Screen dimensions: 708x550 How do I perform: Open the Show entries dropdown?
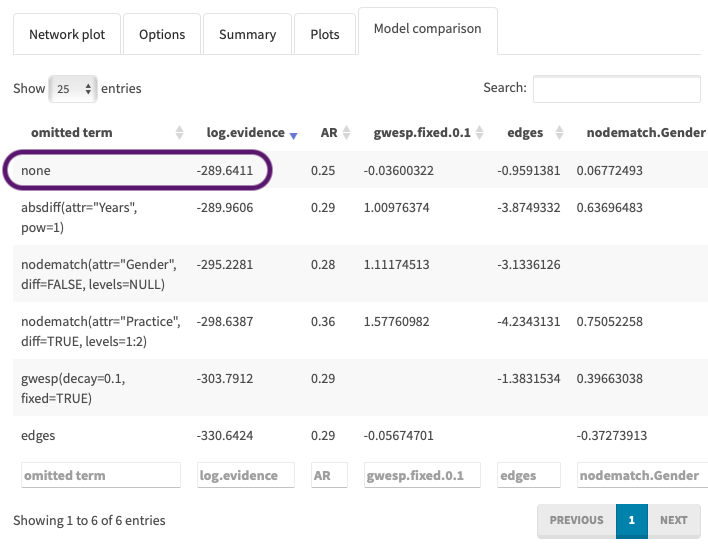pos(75,89)
